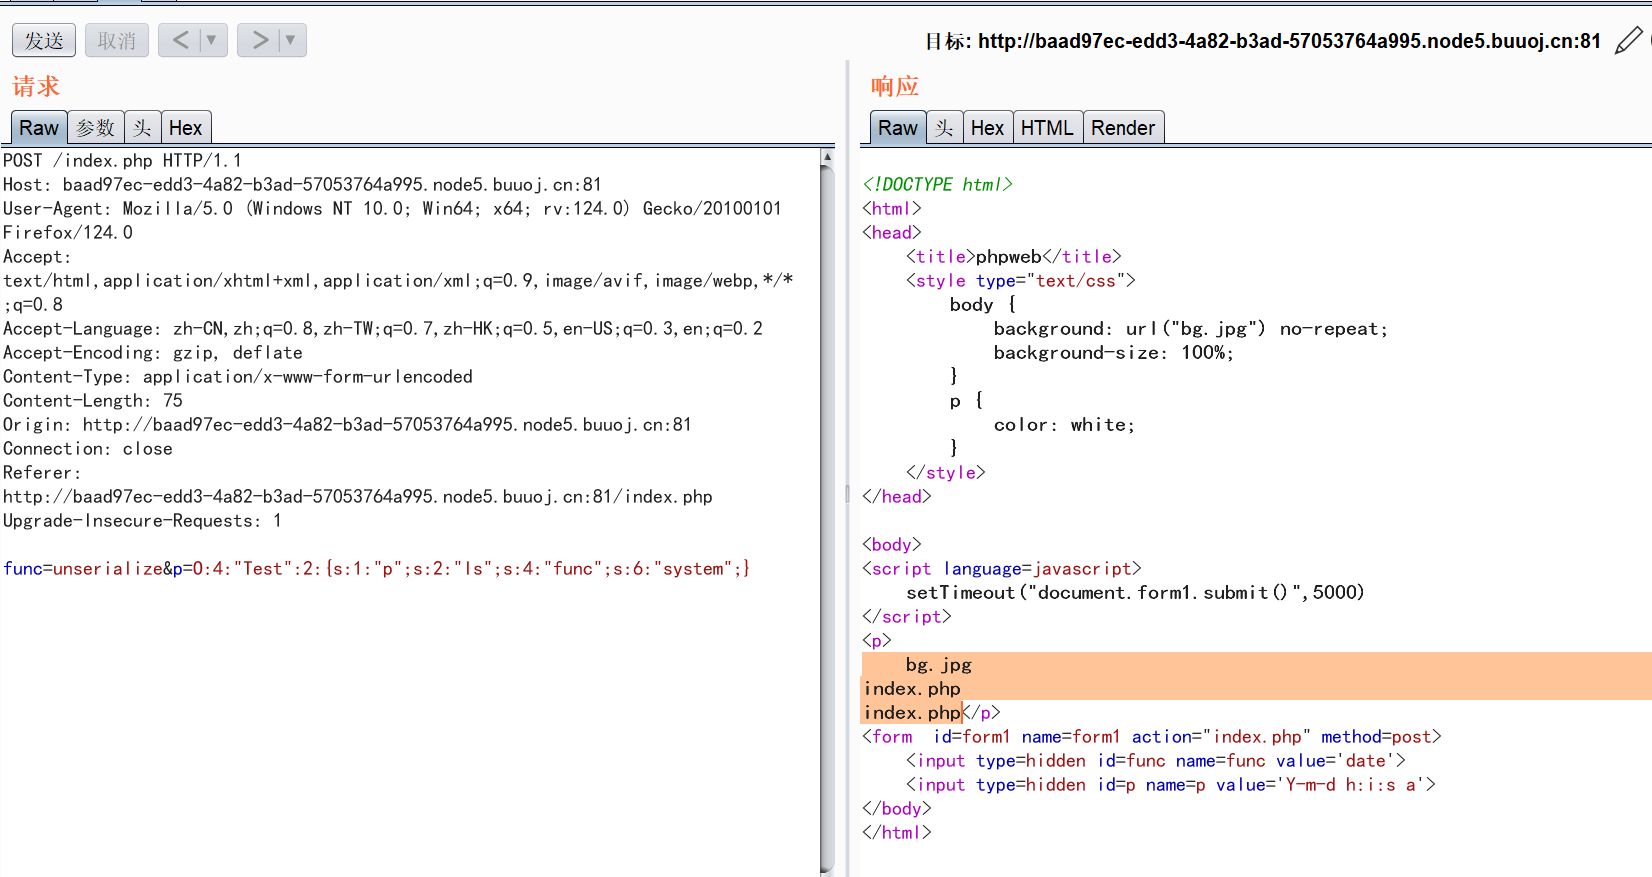Click the first highlighted index.php line
This screenshot has width=1652, height=877.
click(912, 688)
